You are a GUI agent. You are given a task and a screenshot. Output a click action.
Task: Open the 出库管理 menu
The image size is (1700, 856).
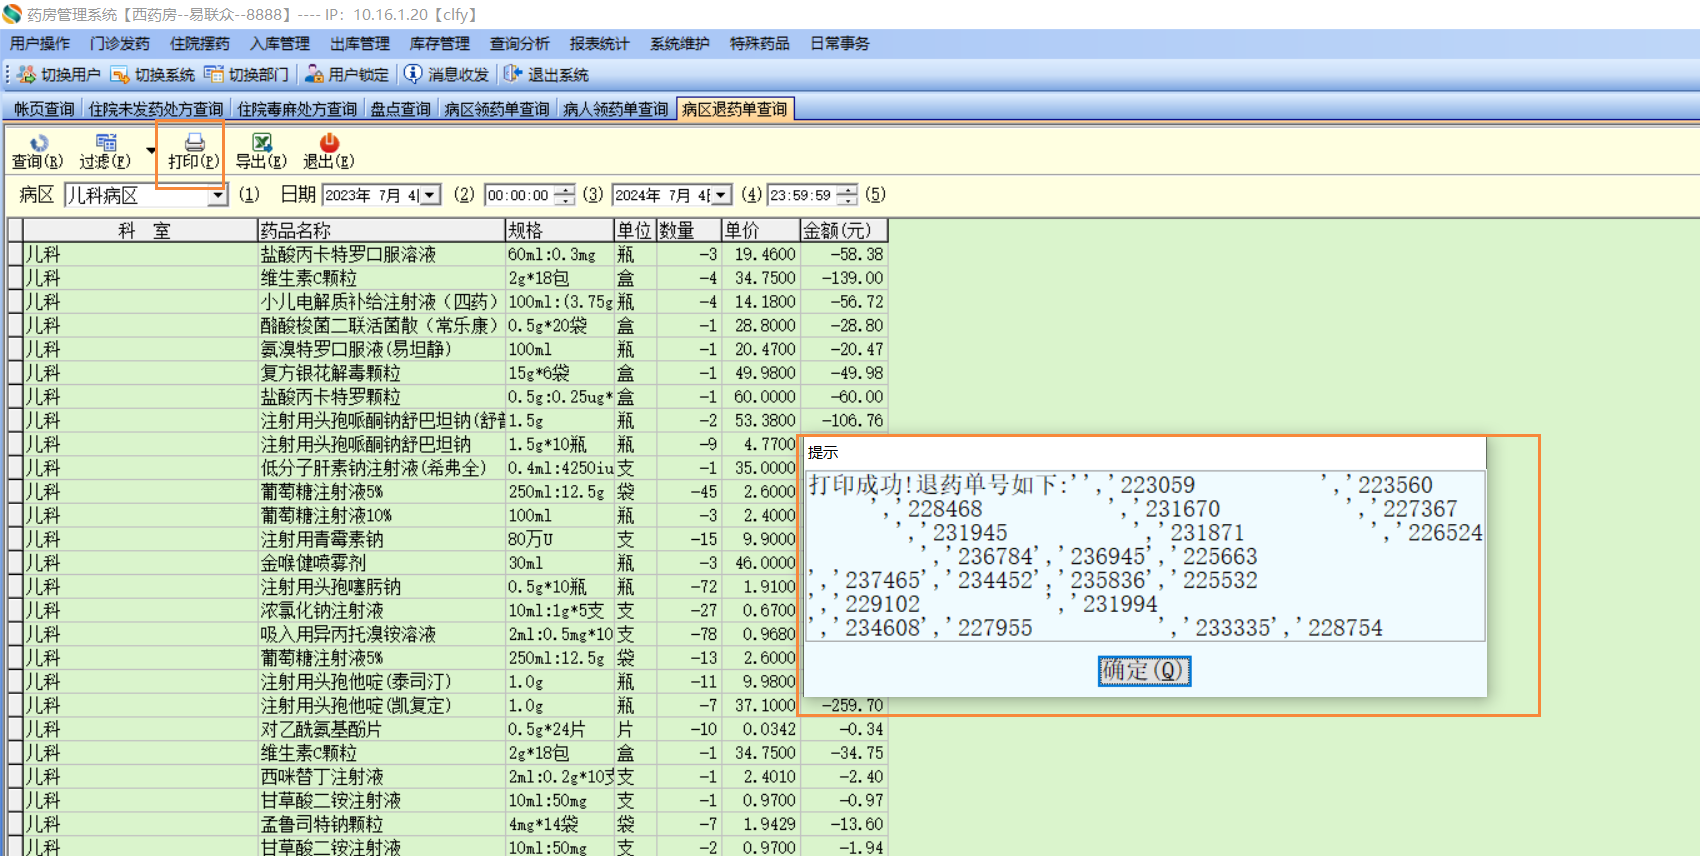pyautogui.click(x=360, y=44)
